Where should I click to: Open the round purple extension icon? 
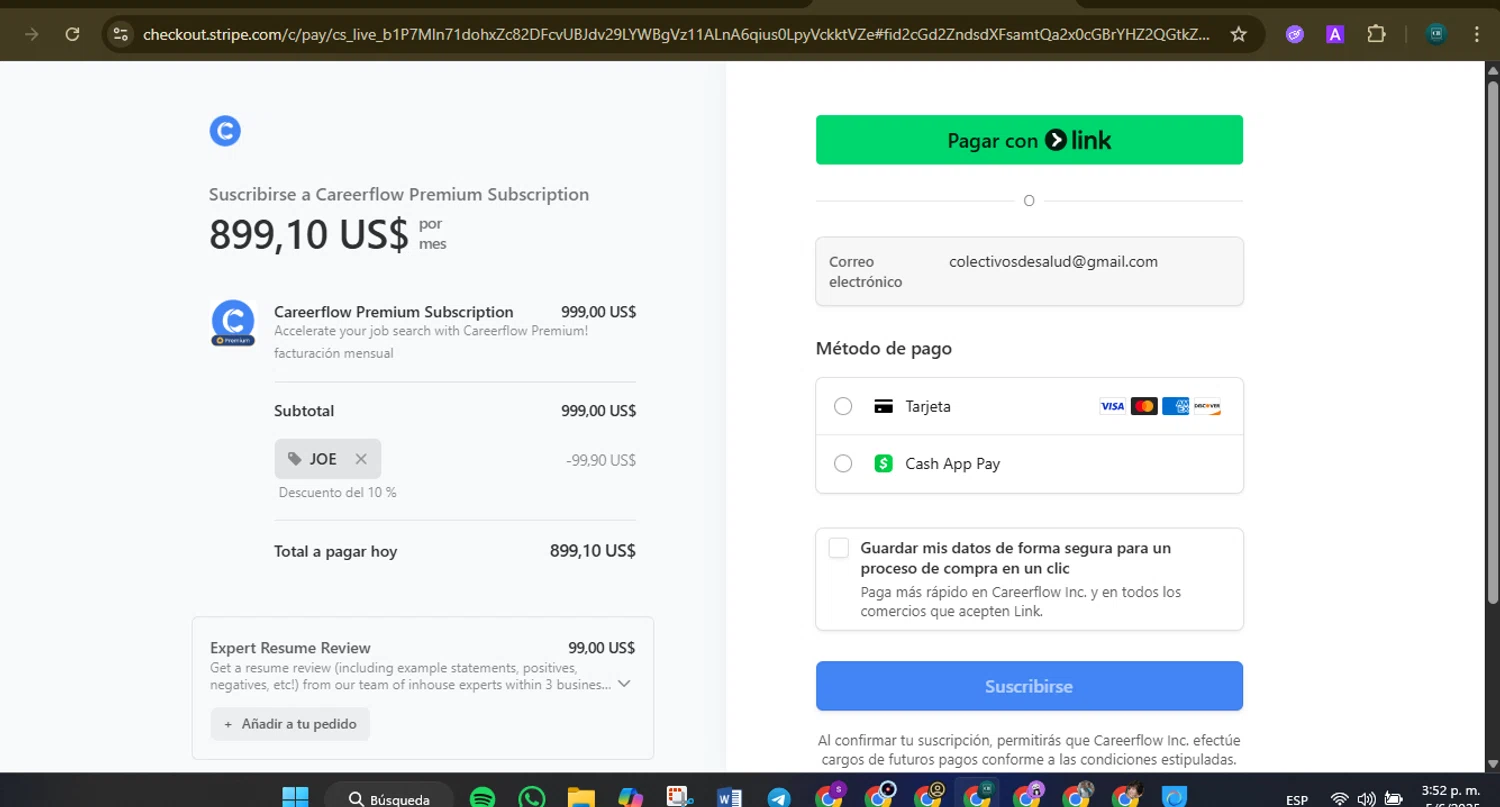tap(1295, 34)
